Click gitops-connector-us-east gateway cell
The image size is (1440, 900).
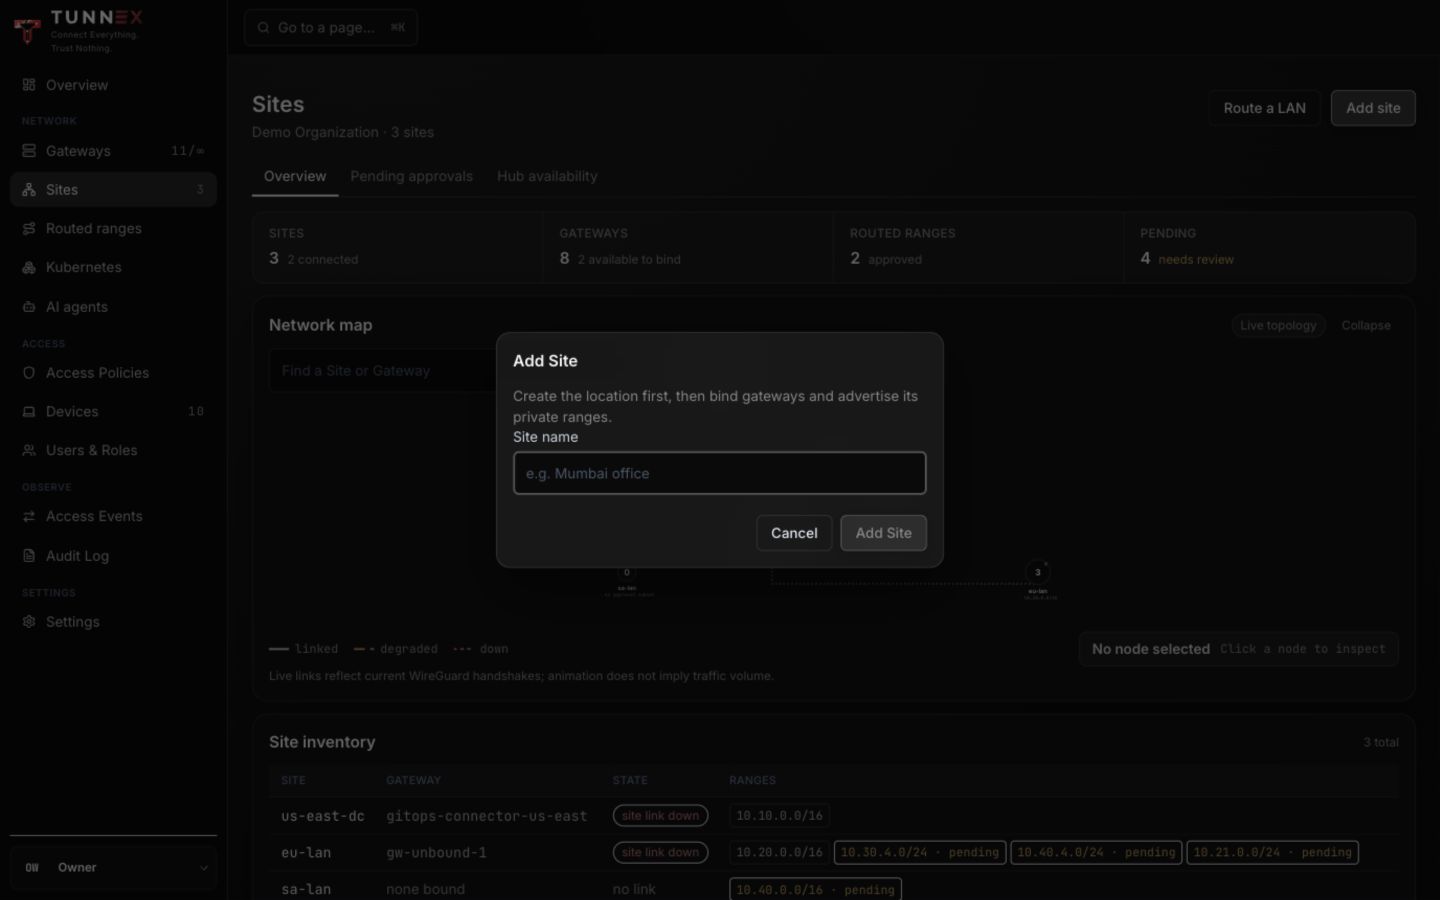[487, 816]
